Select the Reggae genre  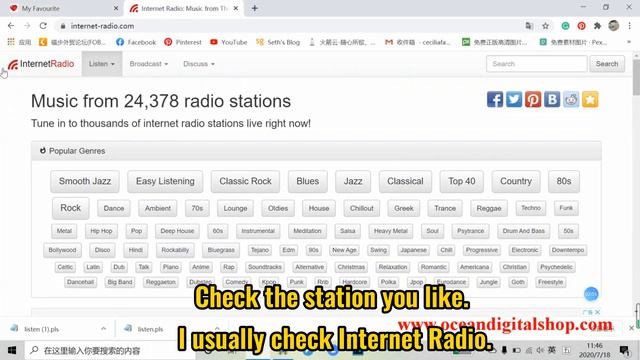pos(489,208)
